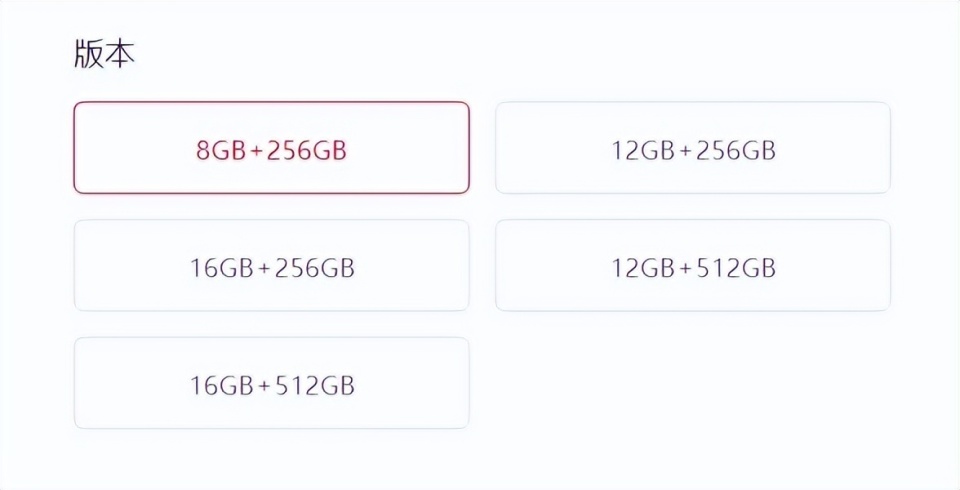
Task: Select the 8GB+256GB version option
Action: click(271, 148)
